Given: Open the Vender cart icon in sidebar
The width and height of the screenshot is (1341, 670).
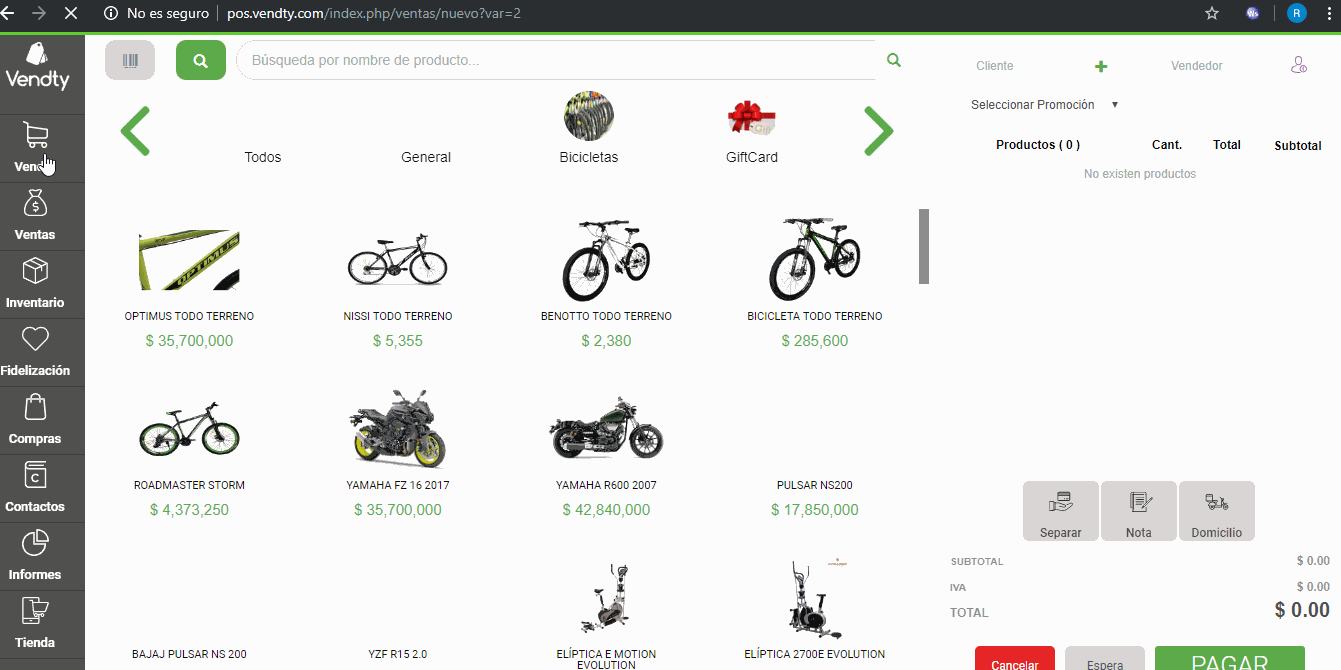Looking at the screenshot, I should pos(36,135).
